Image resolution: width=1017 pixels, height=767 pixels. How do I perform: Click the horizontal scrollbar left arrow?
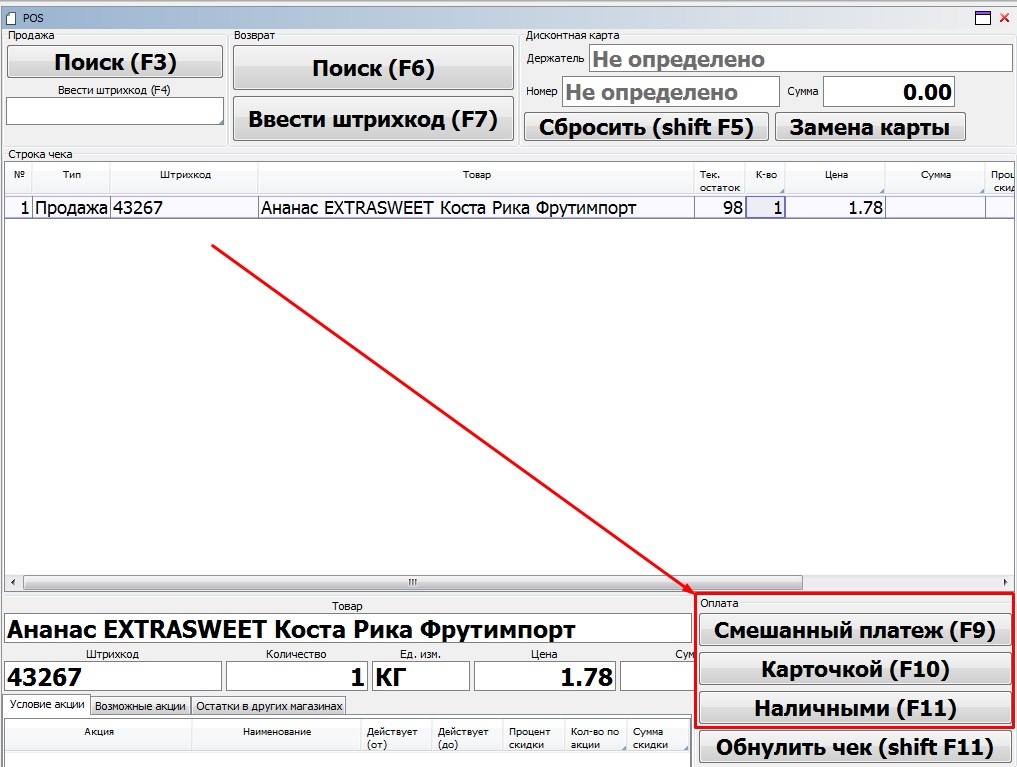13,582
